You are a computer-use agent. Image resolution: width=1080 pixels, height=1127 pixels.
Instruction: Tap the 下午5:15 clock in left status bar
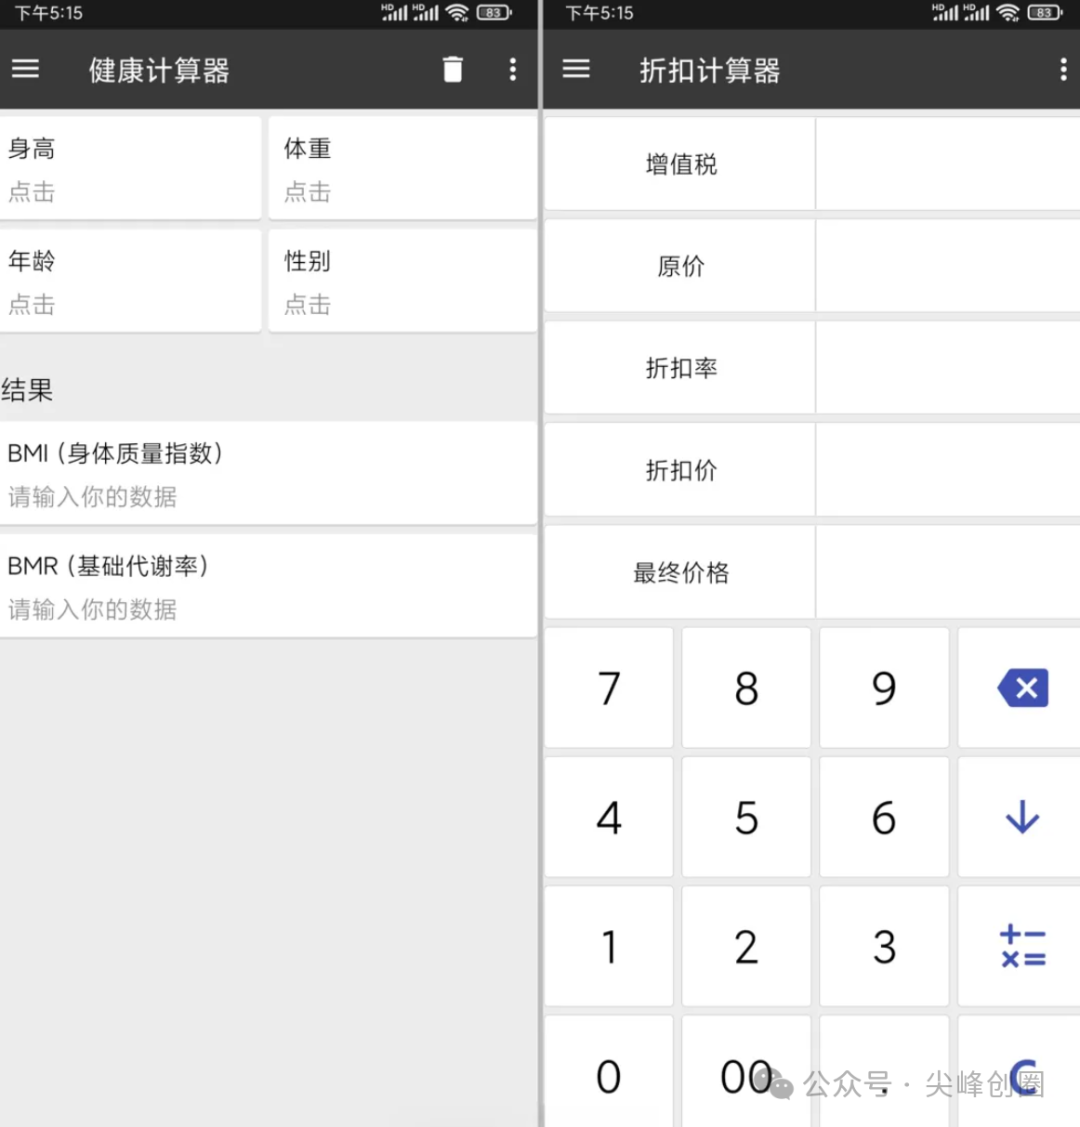coord(49,13)
